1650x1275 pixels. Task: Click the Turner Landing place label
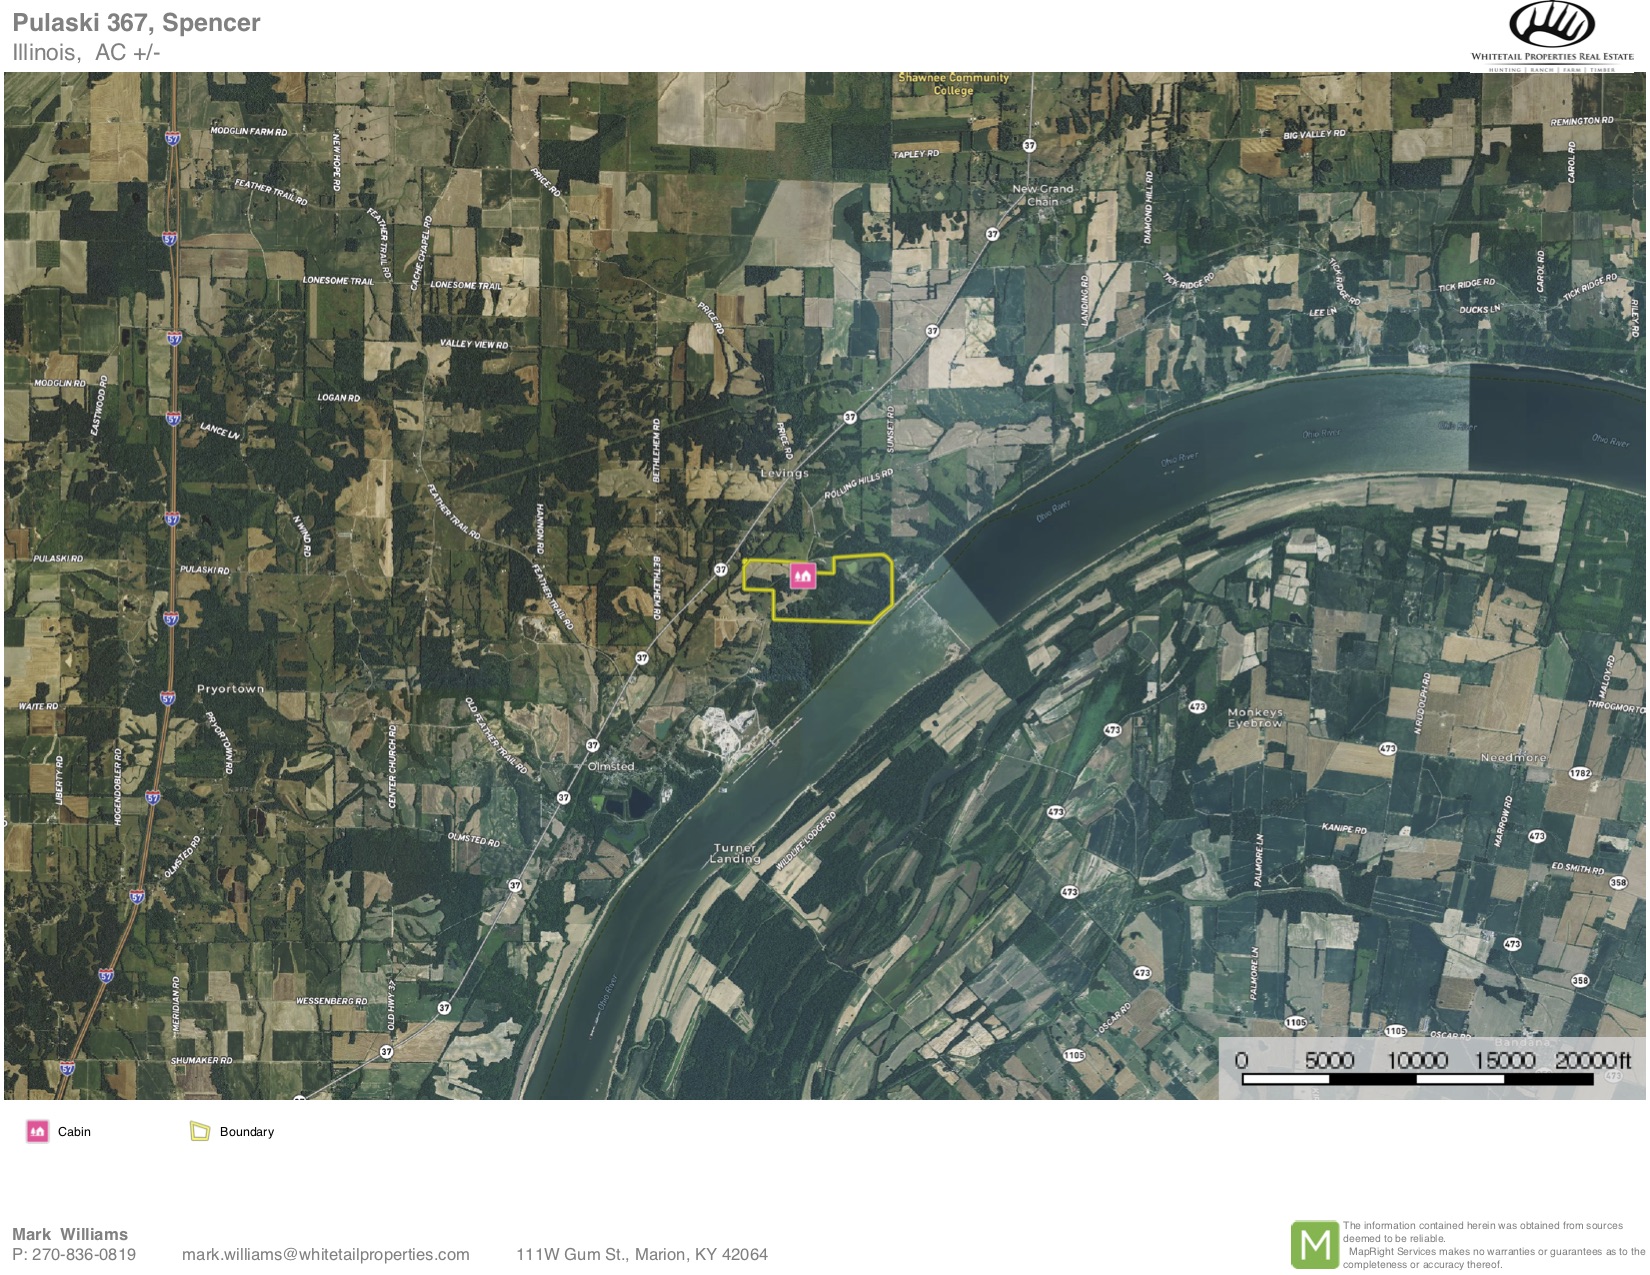[735, 852]
